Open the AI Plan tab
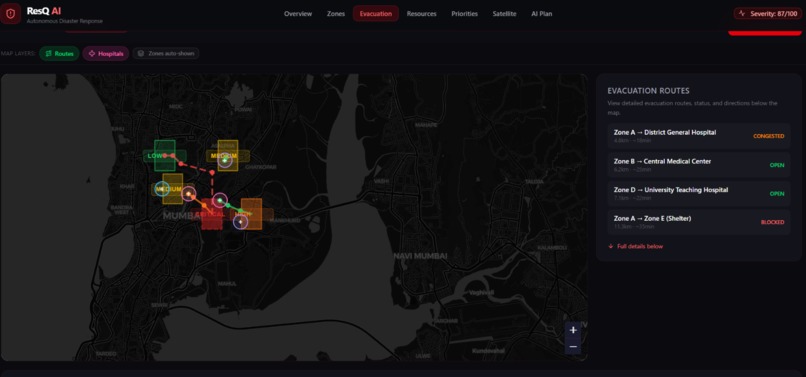The image size is (806, 377). tap(542, 14)
